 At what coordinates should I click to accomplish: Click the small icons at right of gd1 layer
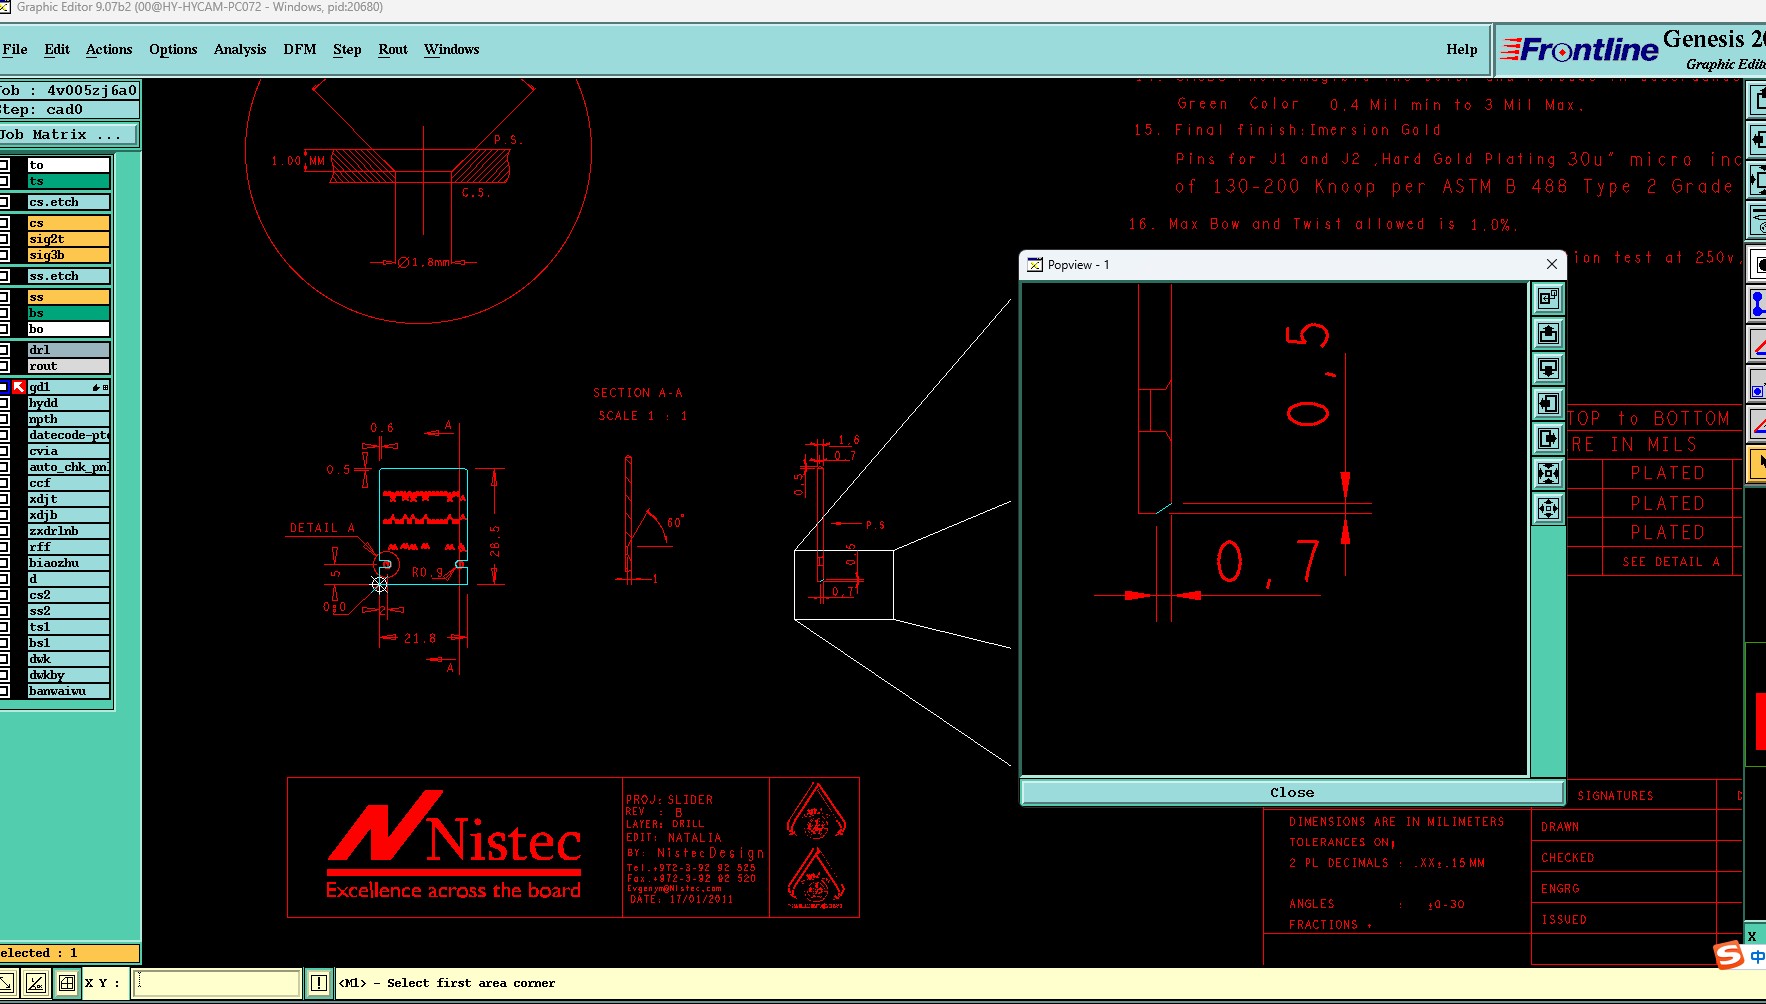100,387
